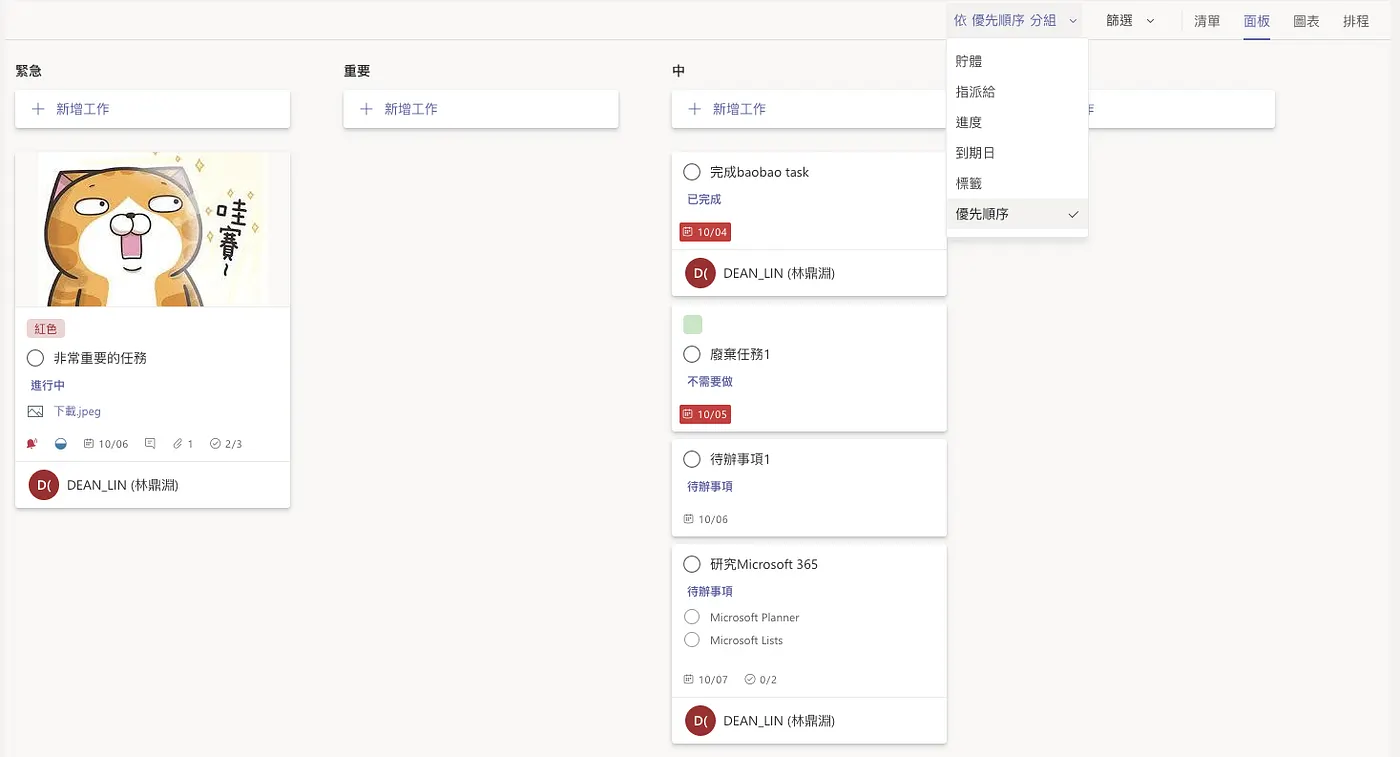Open the cat image thumbnail on card
This screenshot has height=757, width=1400.
click(152, 229)
